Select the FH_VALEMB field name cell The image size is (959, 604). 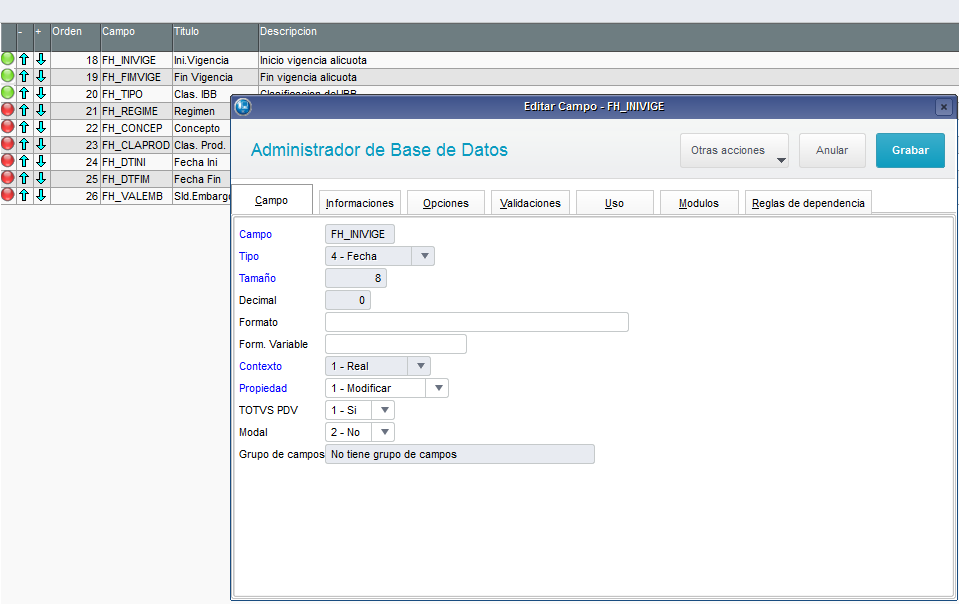136,196
